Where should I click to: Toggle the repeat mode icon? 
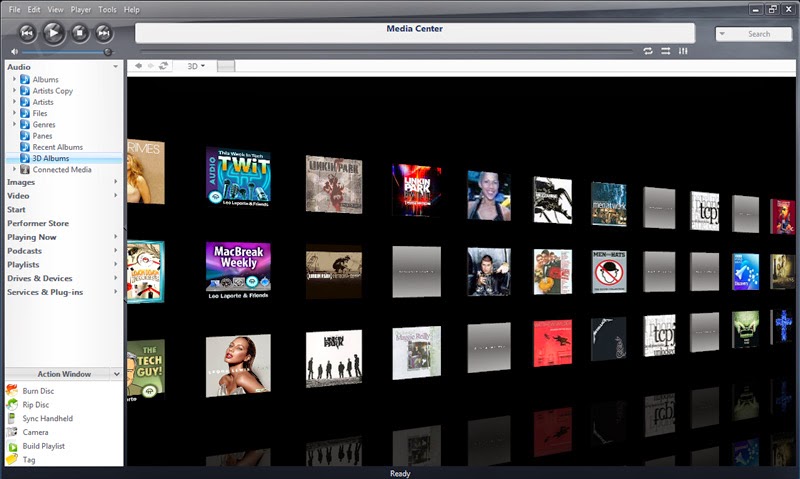[648, 51]
